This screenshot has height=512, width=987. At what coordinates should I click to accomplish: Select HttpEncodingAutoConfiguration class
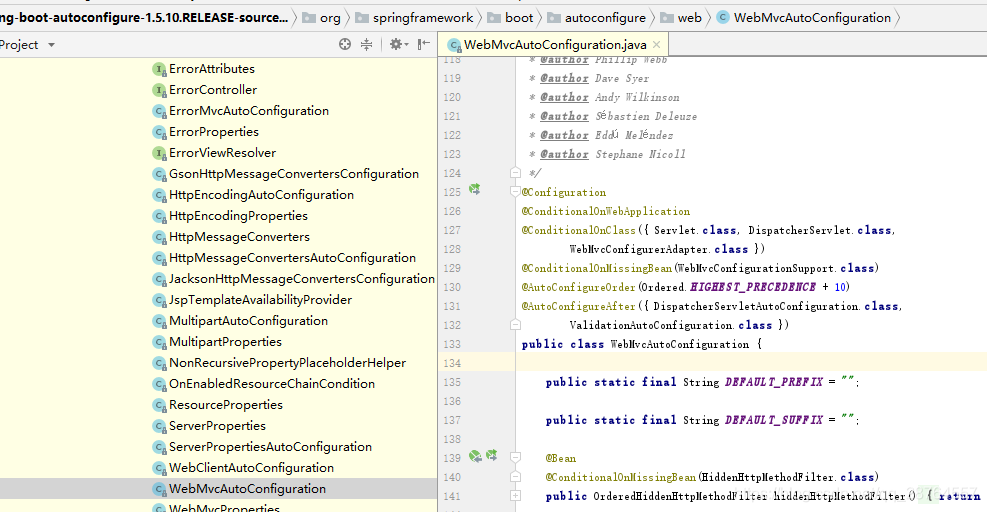(x=261, y=195)
